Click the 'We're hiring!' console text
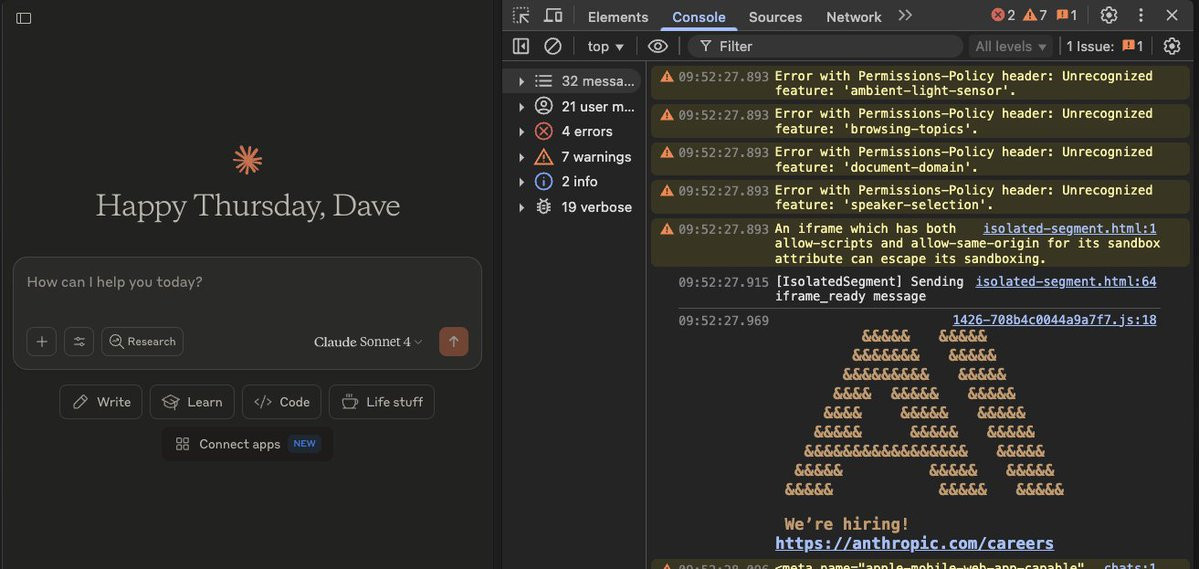The width and height of the screenshot is (1199, 569). 847,525
